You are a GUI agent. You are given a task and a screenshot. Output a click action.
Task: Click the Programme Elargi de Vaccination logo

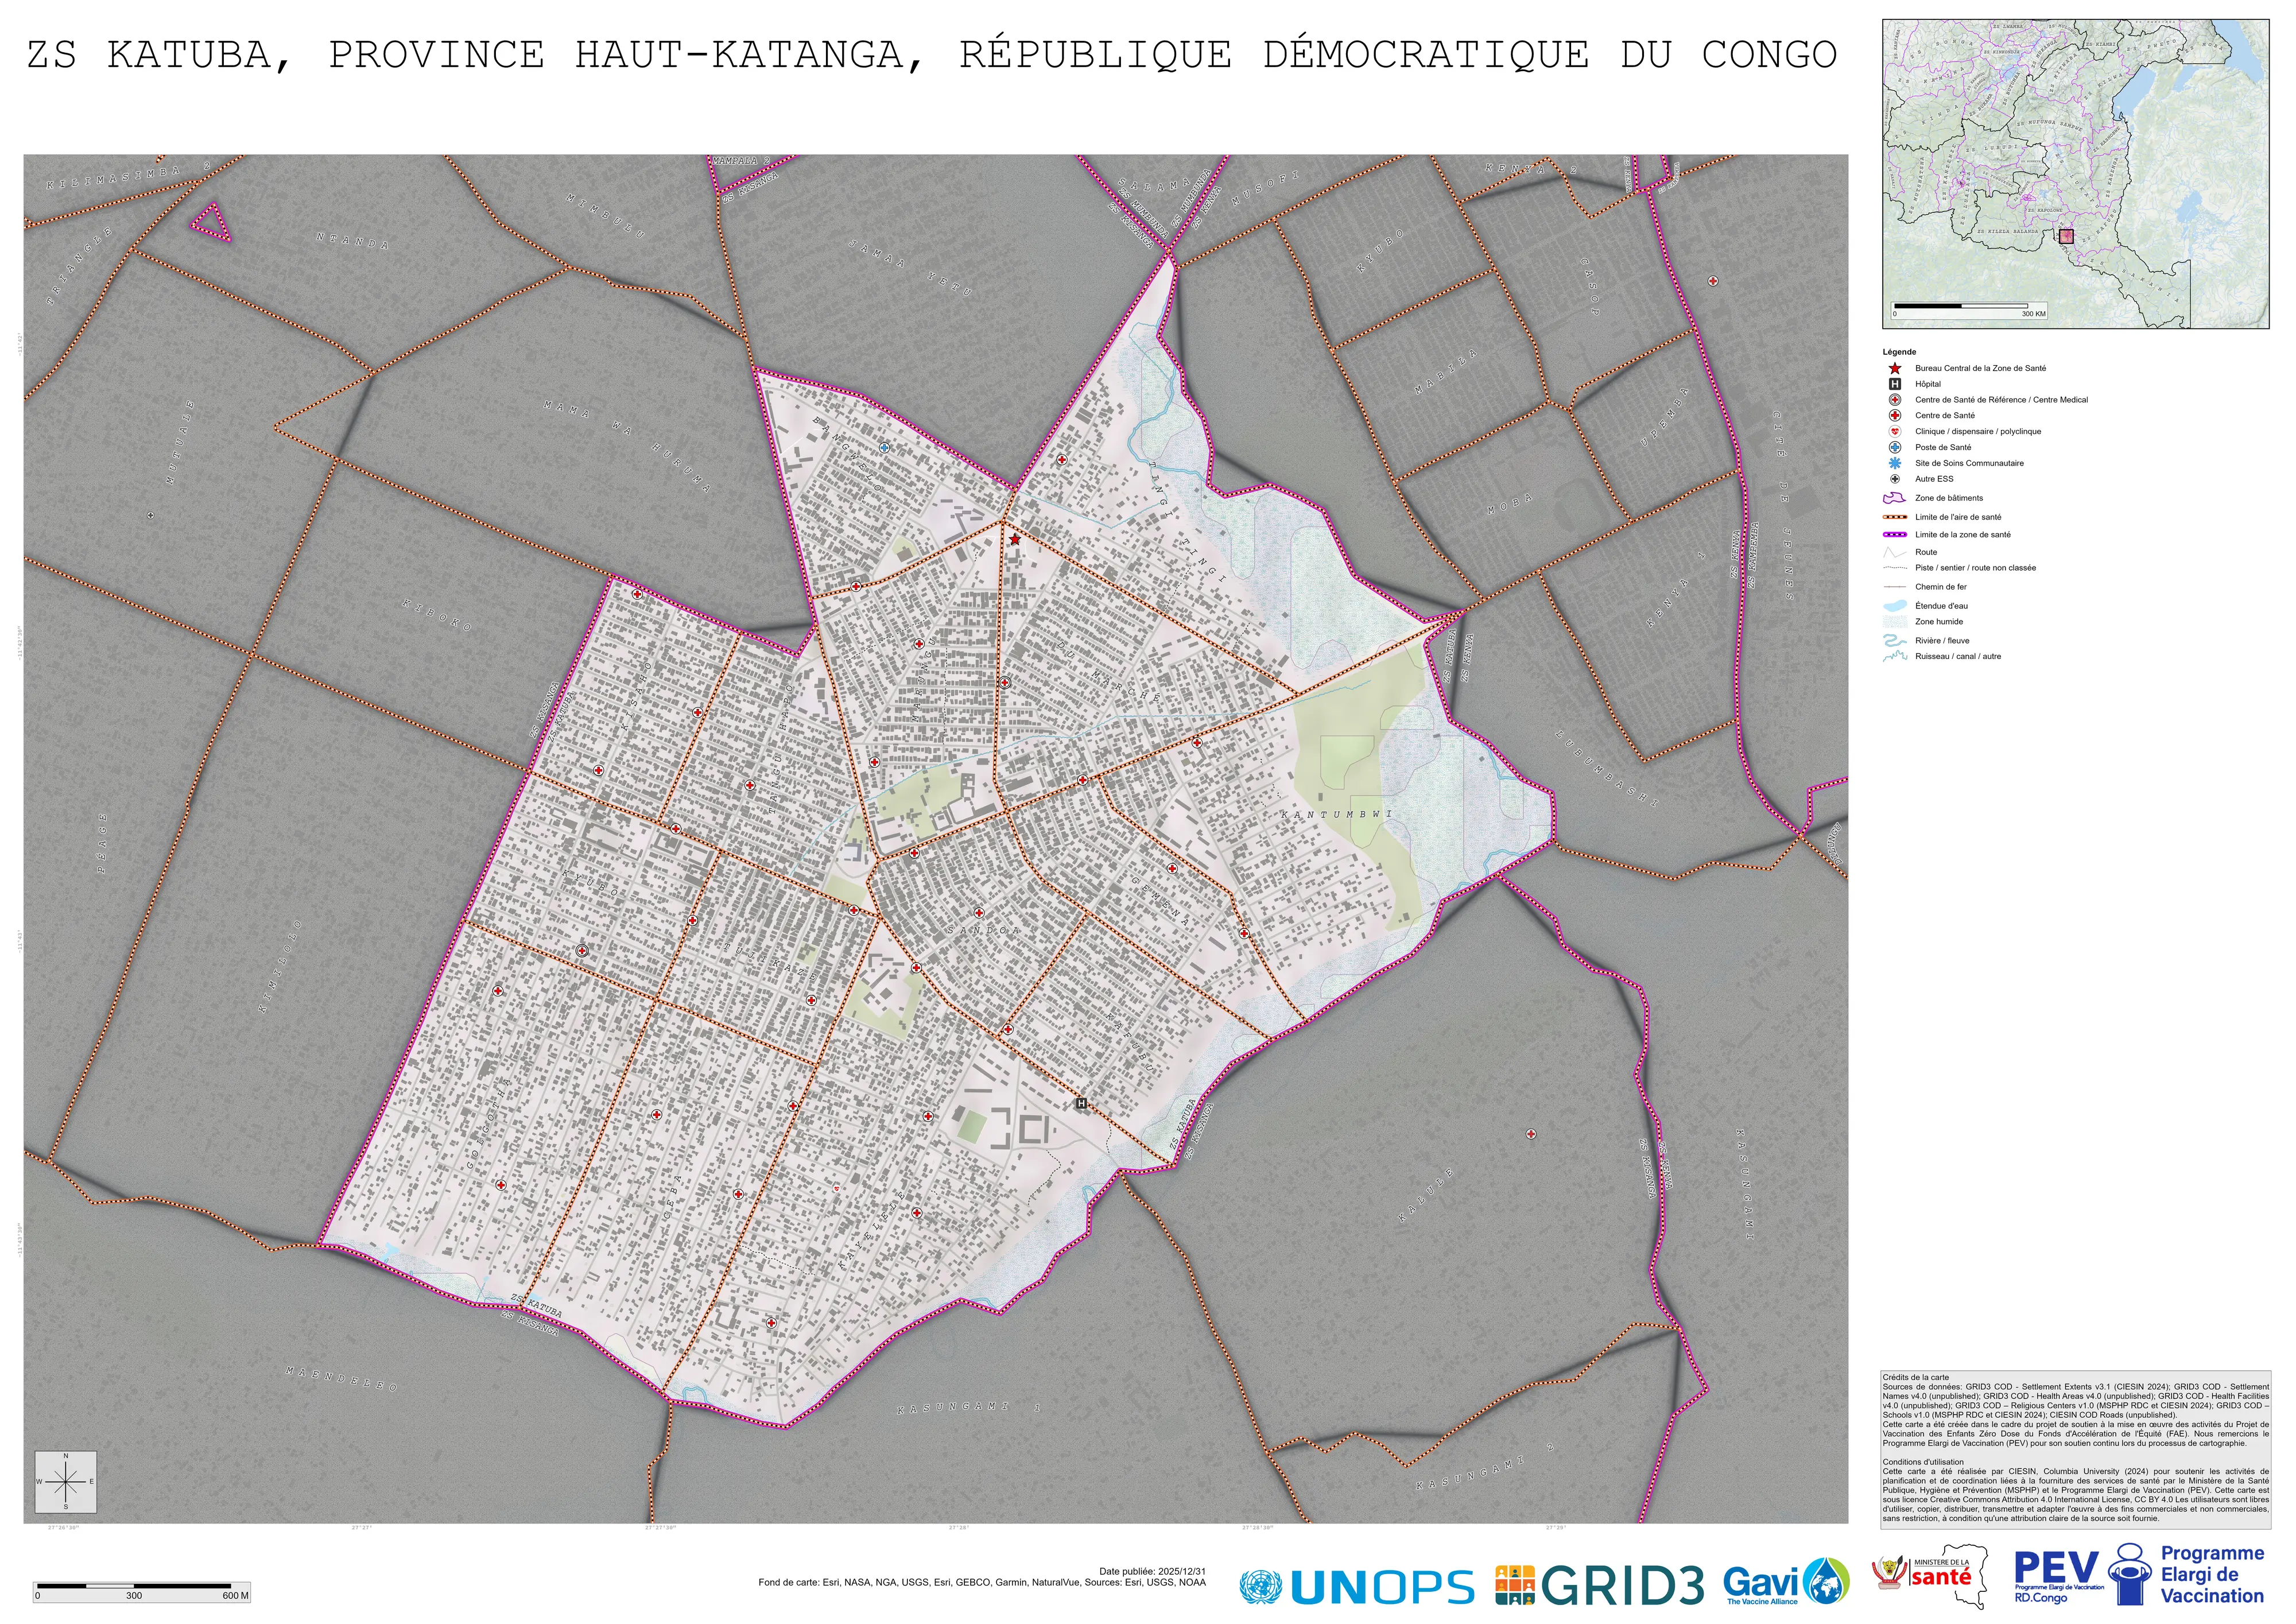[x=2187, y=1575]
